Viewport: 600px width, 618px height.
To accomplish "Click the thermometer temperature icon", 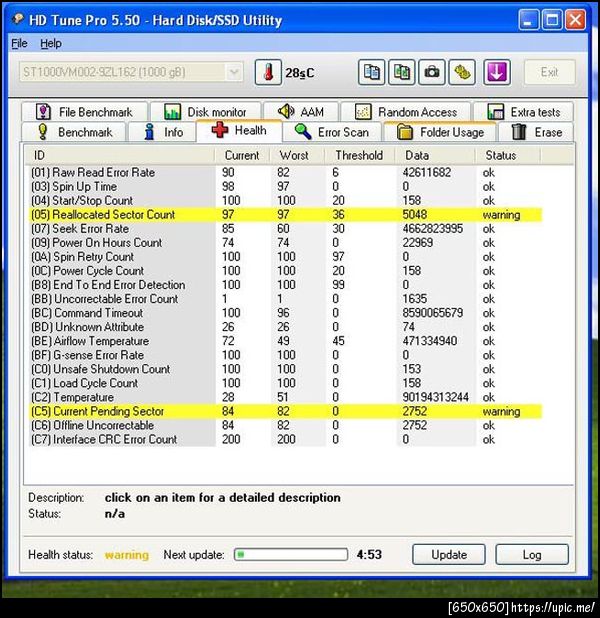I will [268, 73].
